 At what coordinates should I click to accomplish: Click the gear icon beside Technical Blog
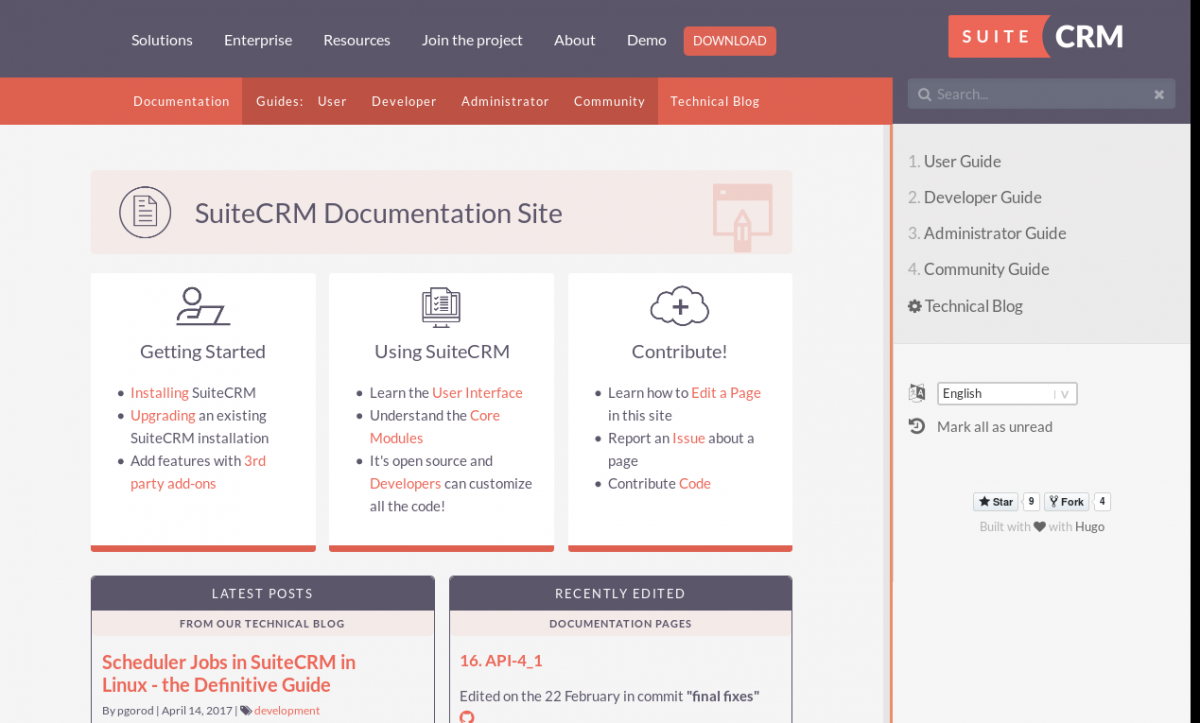click(x=914, y=306)
